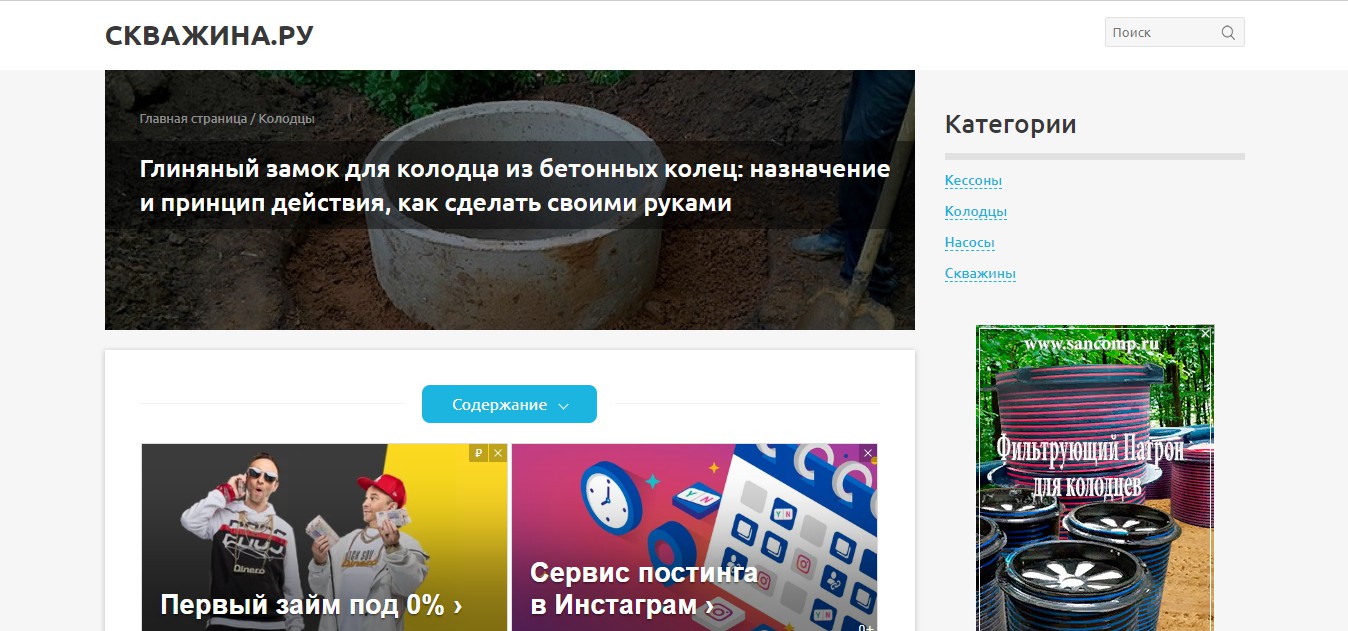Open the Колодцы category in sidebar
This screenshot has width=1348, height=631.
tap(976, 212)
